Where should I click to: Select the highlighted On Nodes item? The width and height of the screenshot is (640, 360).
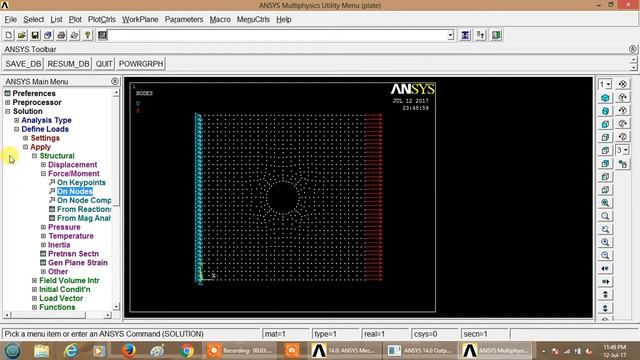click(75, 191)
